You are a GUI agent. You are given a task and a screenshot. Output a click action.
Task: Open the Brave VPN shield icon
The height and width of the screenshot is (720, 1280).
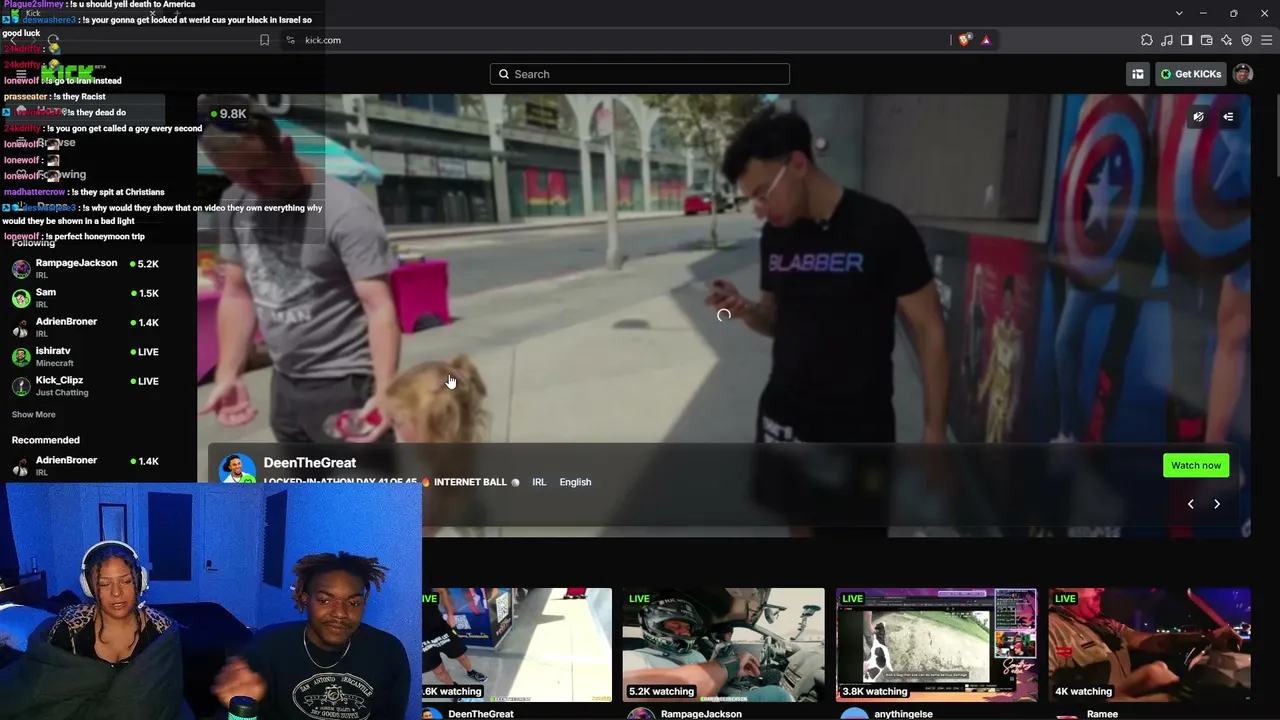(1247, 40)
